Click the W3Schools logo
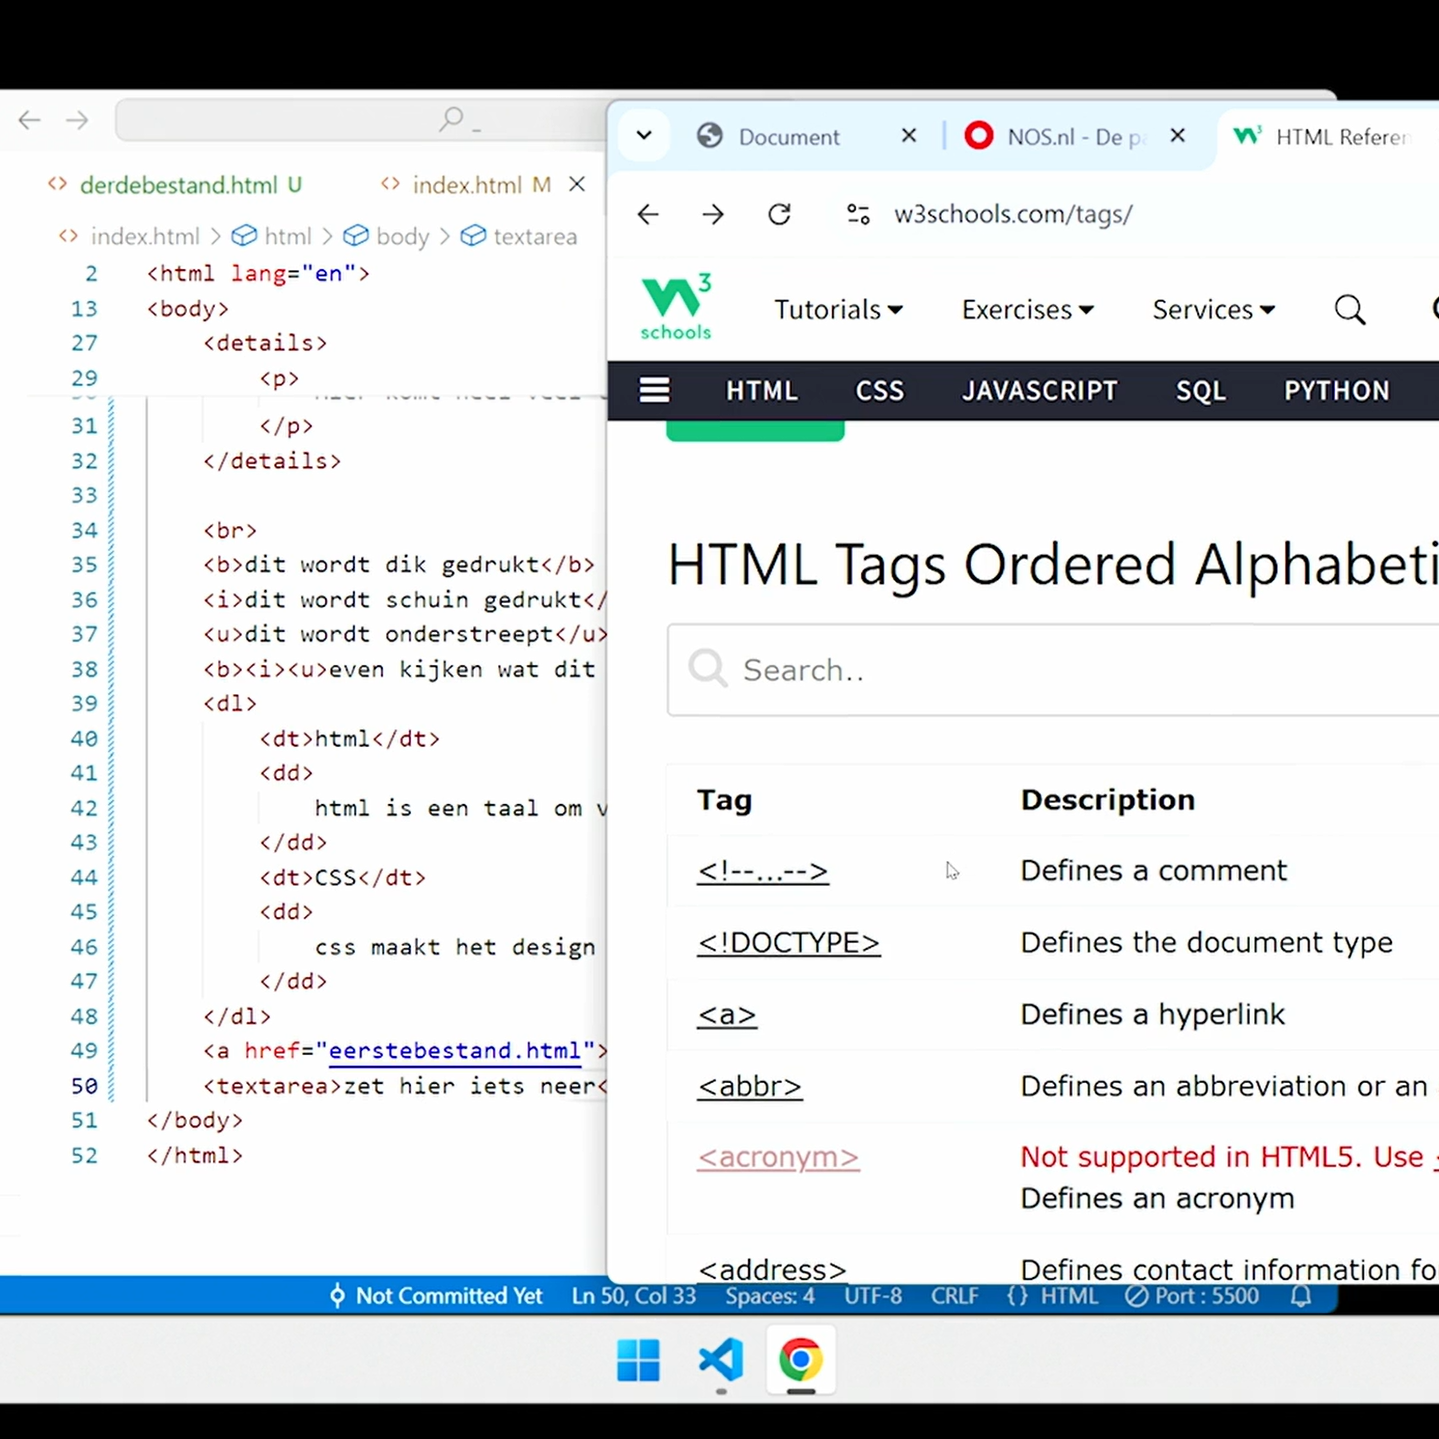 coord(676,307)
